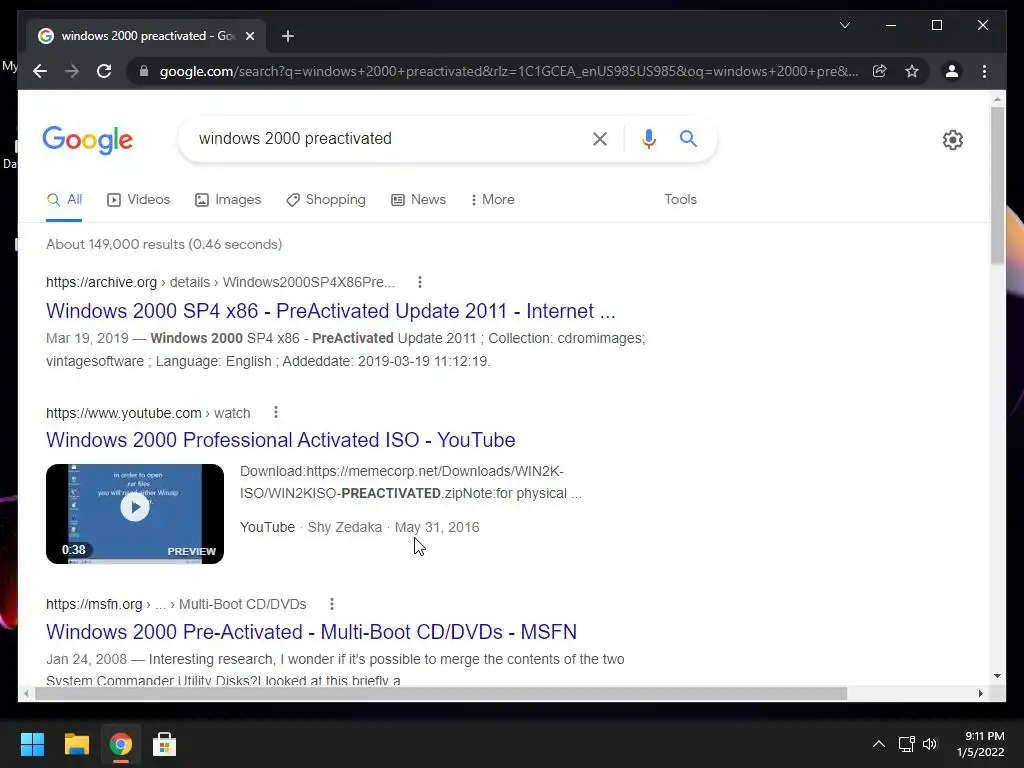
Task: Show hidden tray icons chevron
Action: coord(879,744)
